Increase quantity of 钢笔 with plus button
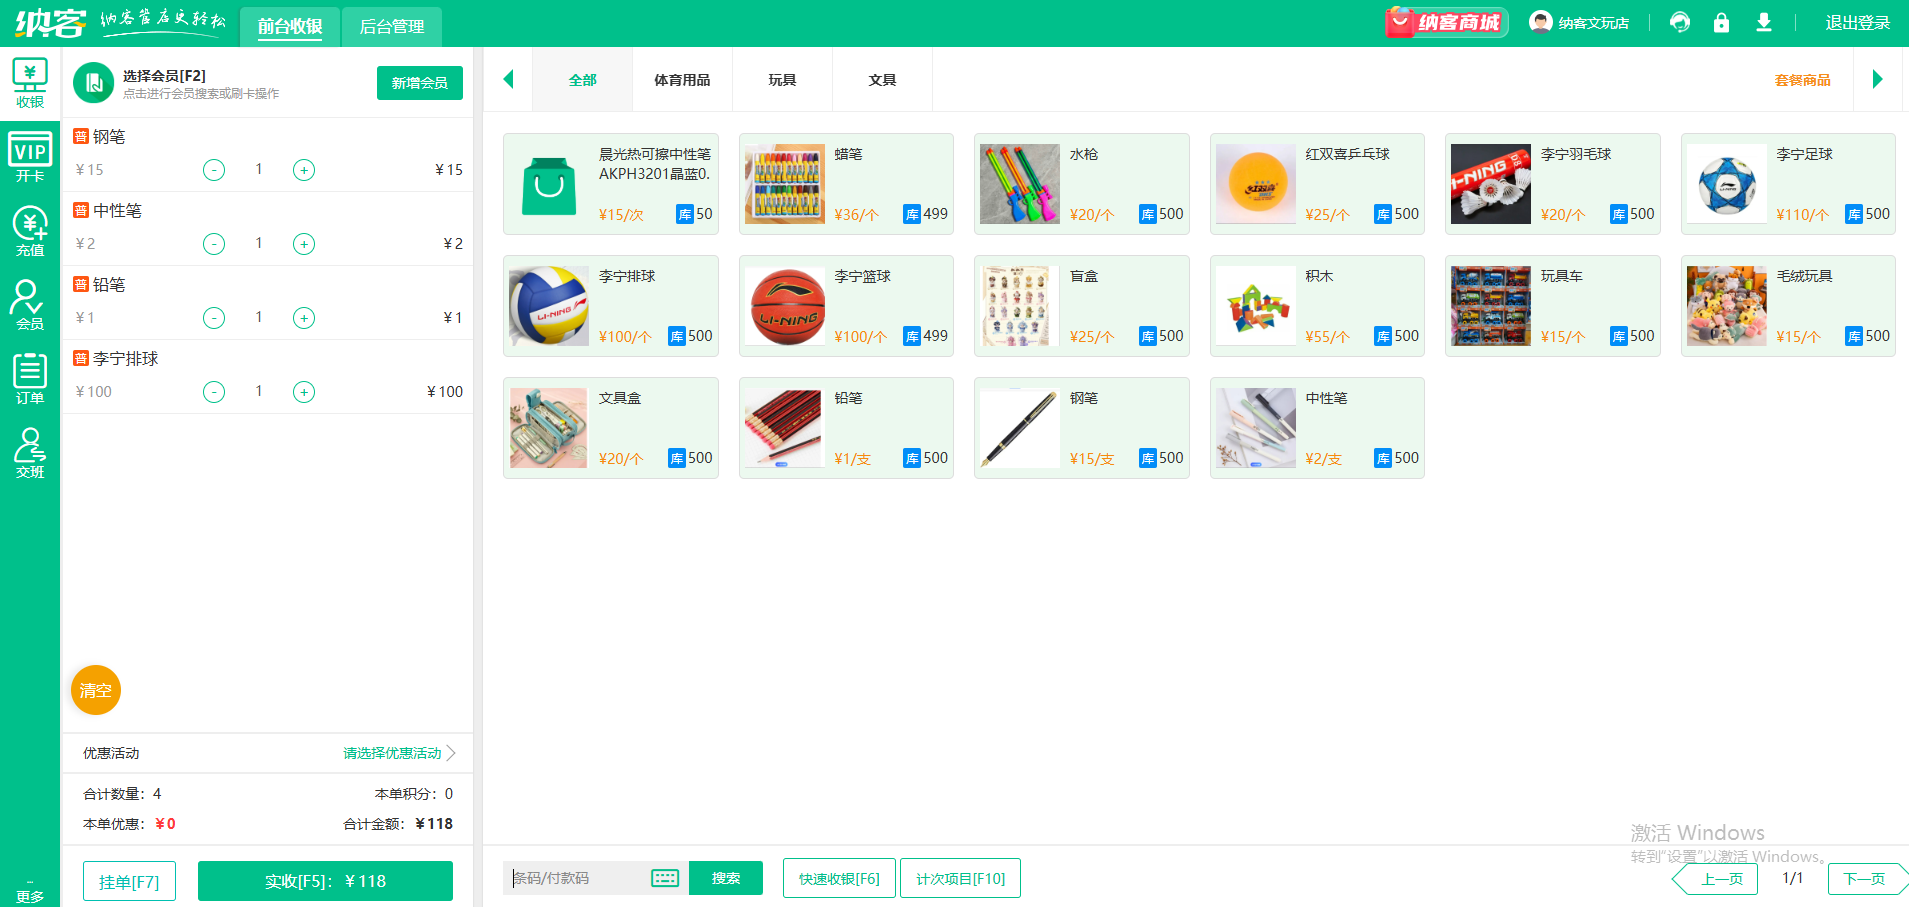The width and height of the screenshot is (1909, 907). 304,169
